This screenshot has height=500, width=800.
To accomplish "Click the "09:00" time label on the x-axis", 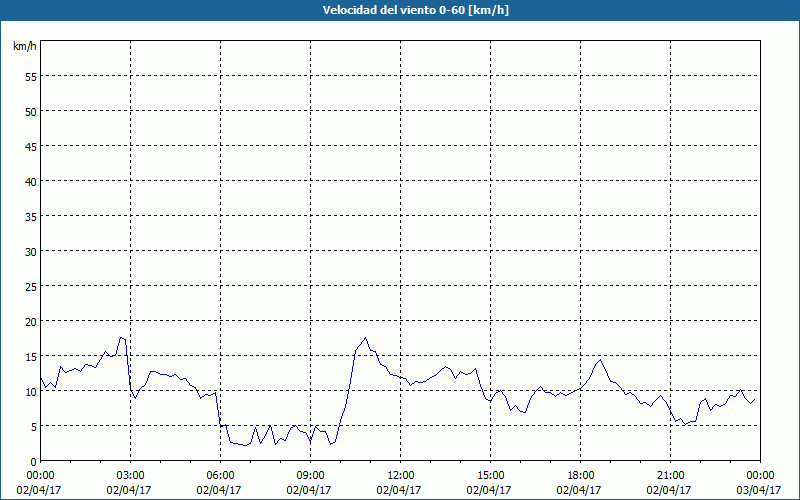I will click(310, 476).
